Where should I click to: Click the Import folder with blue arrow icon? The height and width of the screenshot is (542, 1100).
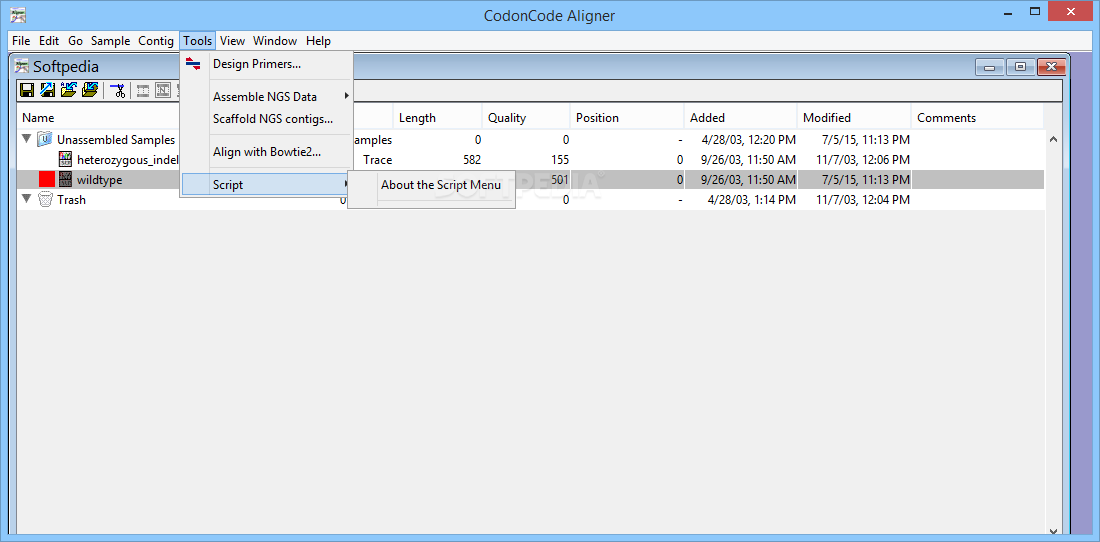[x=90, y=90]
